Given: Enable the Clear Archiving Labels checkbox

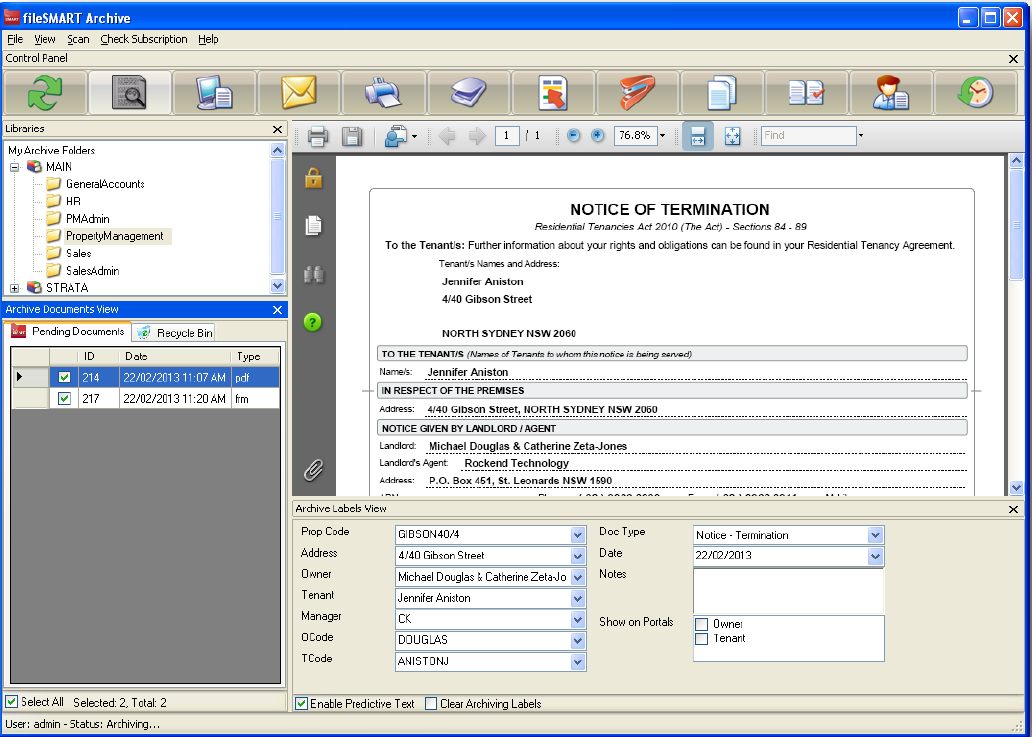Looking at the screenshot, I should (431, 704).
